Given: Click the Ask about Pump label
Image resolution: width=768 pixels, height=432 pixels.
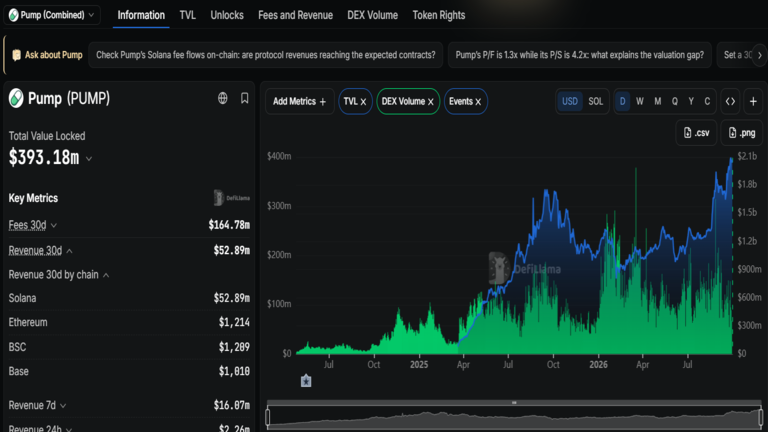Looking at the screenshot, I should (53, 55).
